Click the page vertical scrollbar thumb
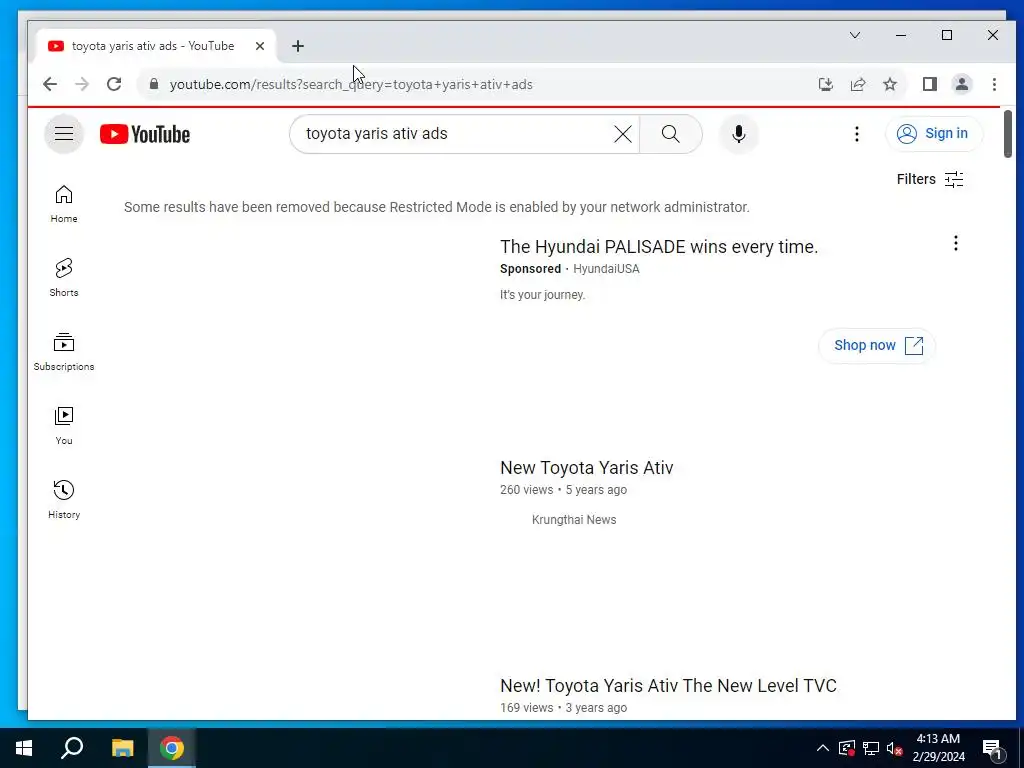The image size is (1024, 768). (1008, 134)
